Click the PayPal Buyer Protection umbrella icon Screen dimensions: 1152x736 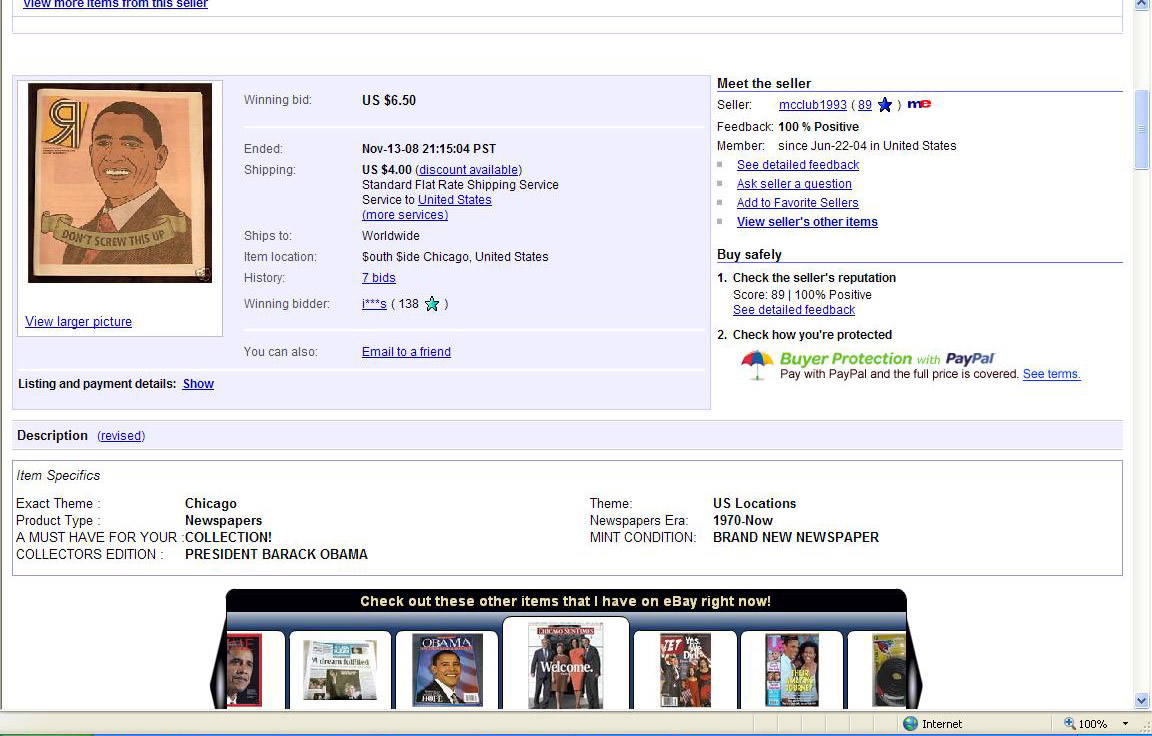tap(757, 364)
